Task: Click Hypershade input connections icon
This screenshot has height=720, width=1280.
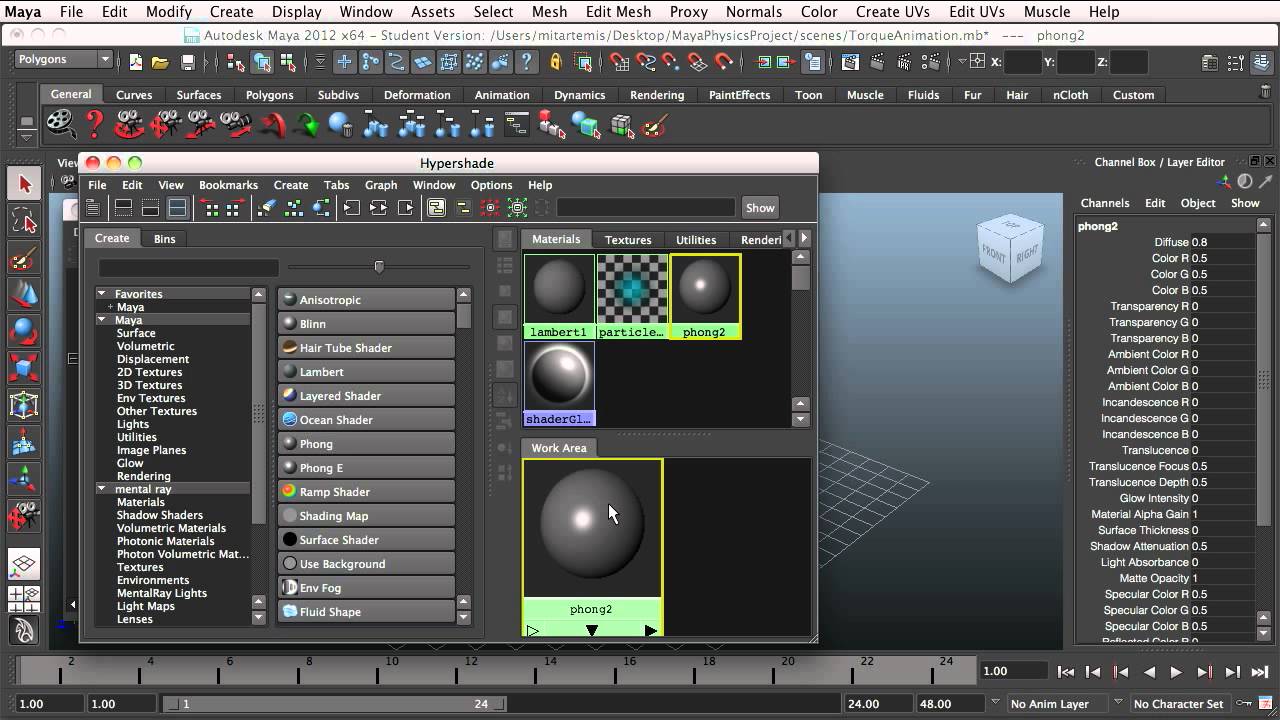Action: pos(352,208)
